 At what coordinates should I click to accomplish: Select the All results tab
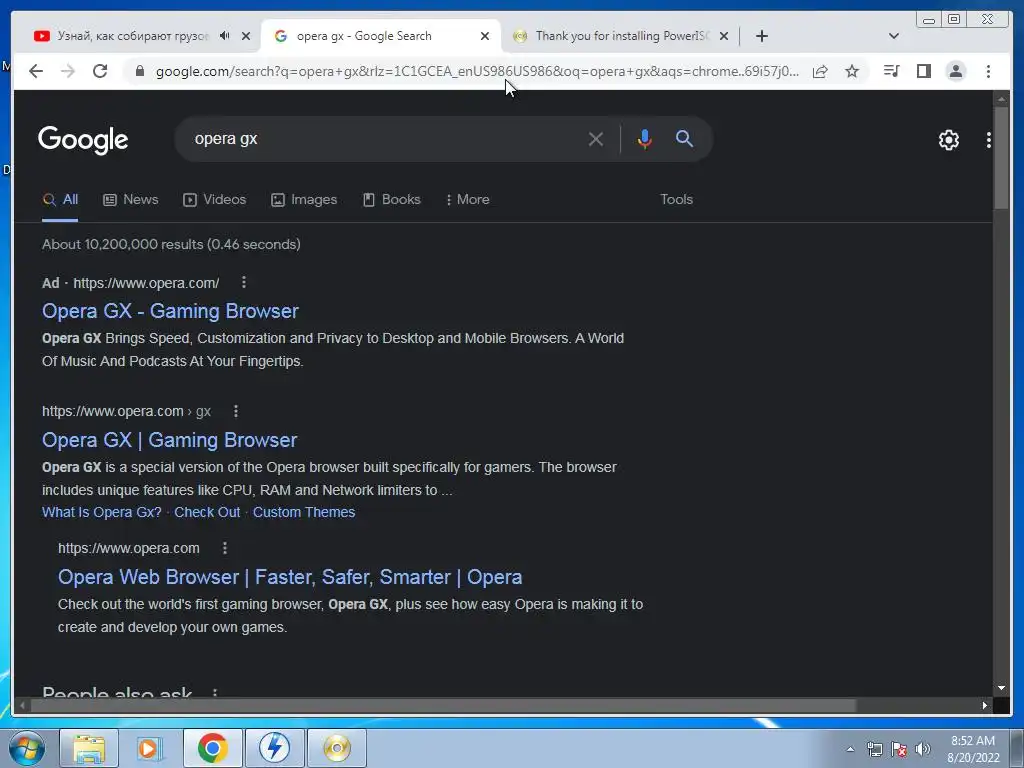click(x=60, y=200)
